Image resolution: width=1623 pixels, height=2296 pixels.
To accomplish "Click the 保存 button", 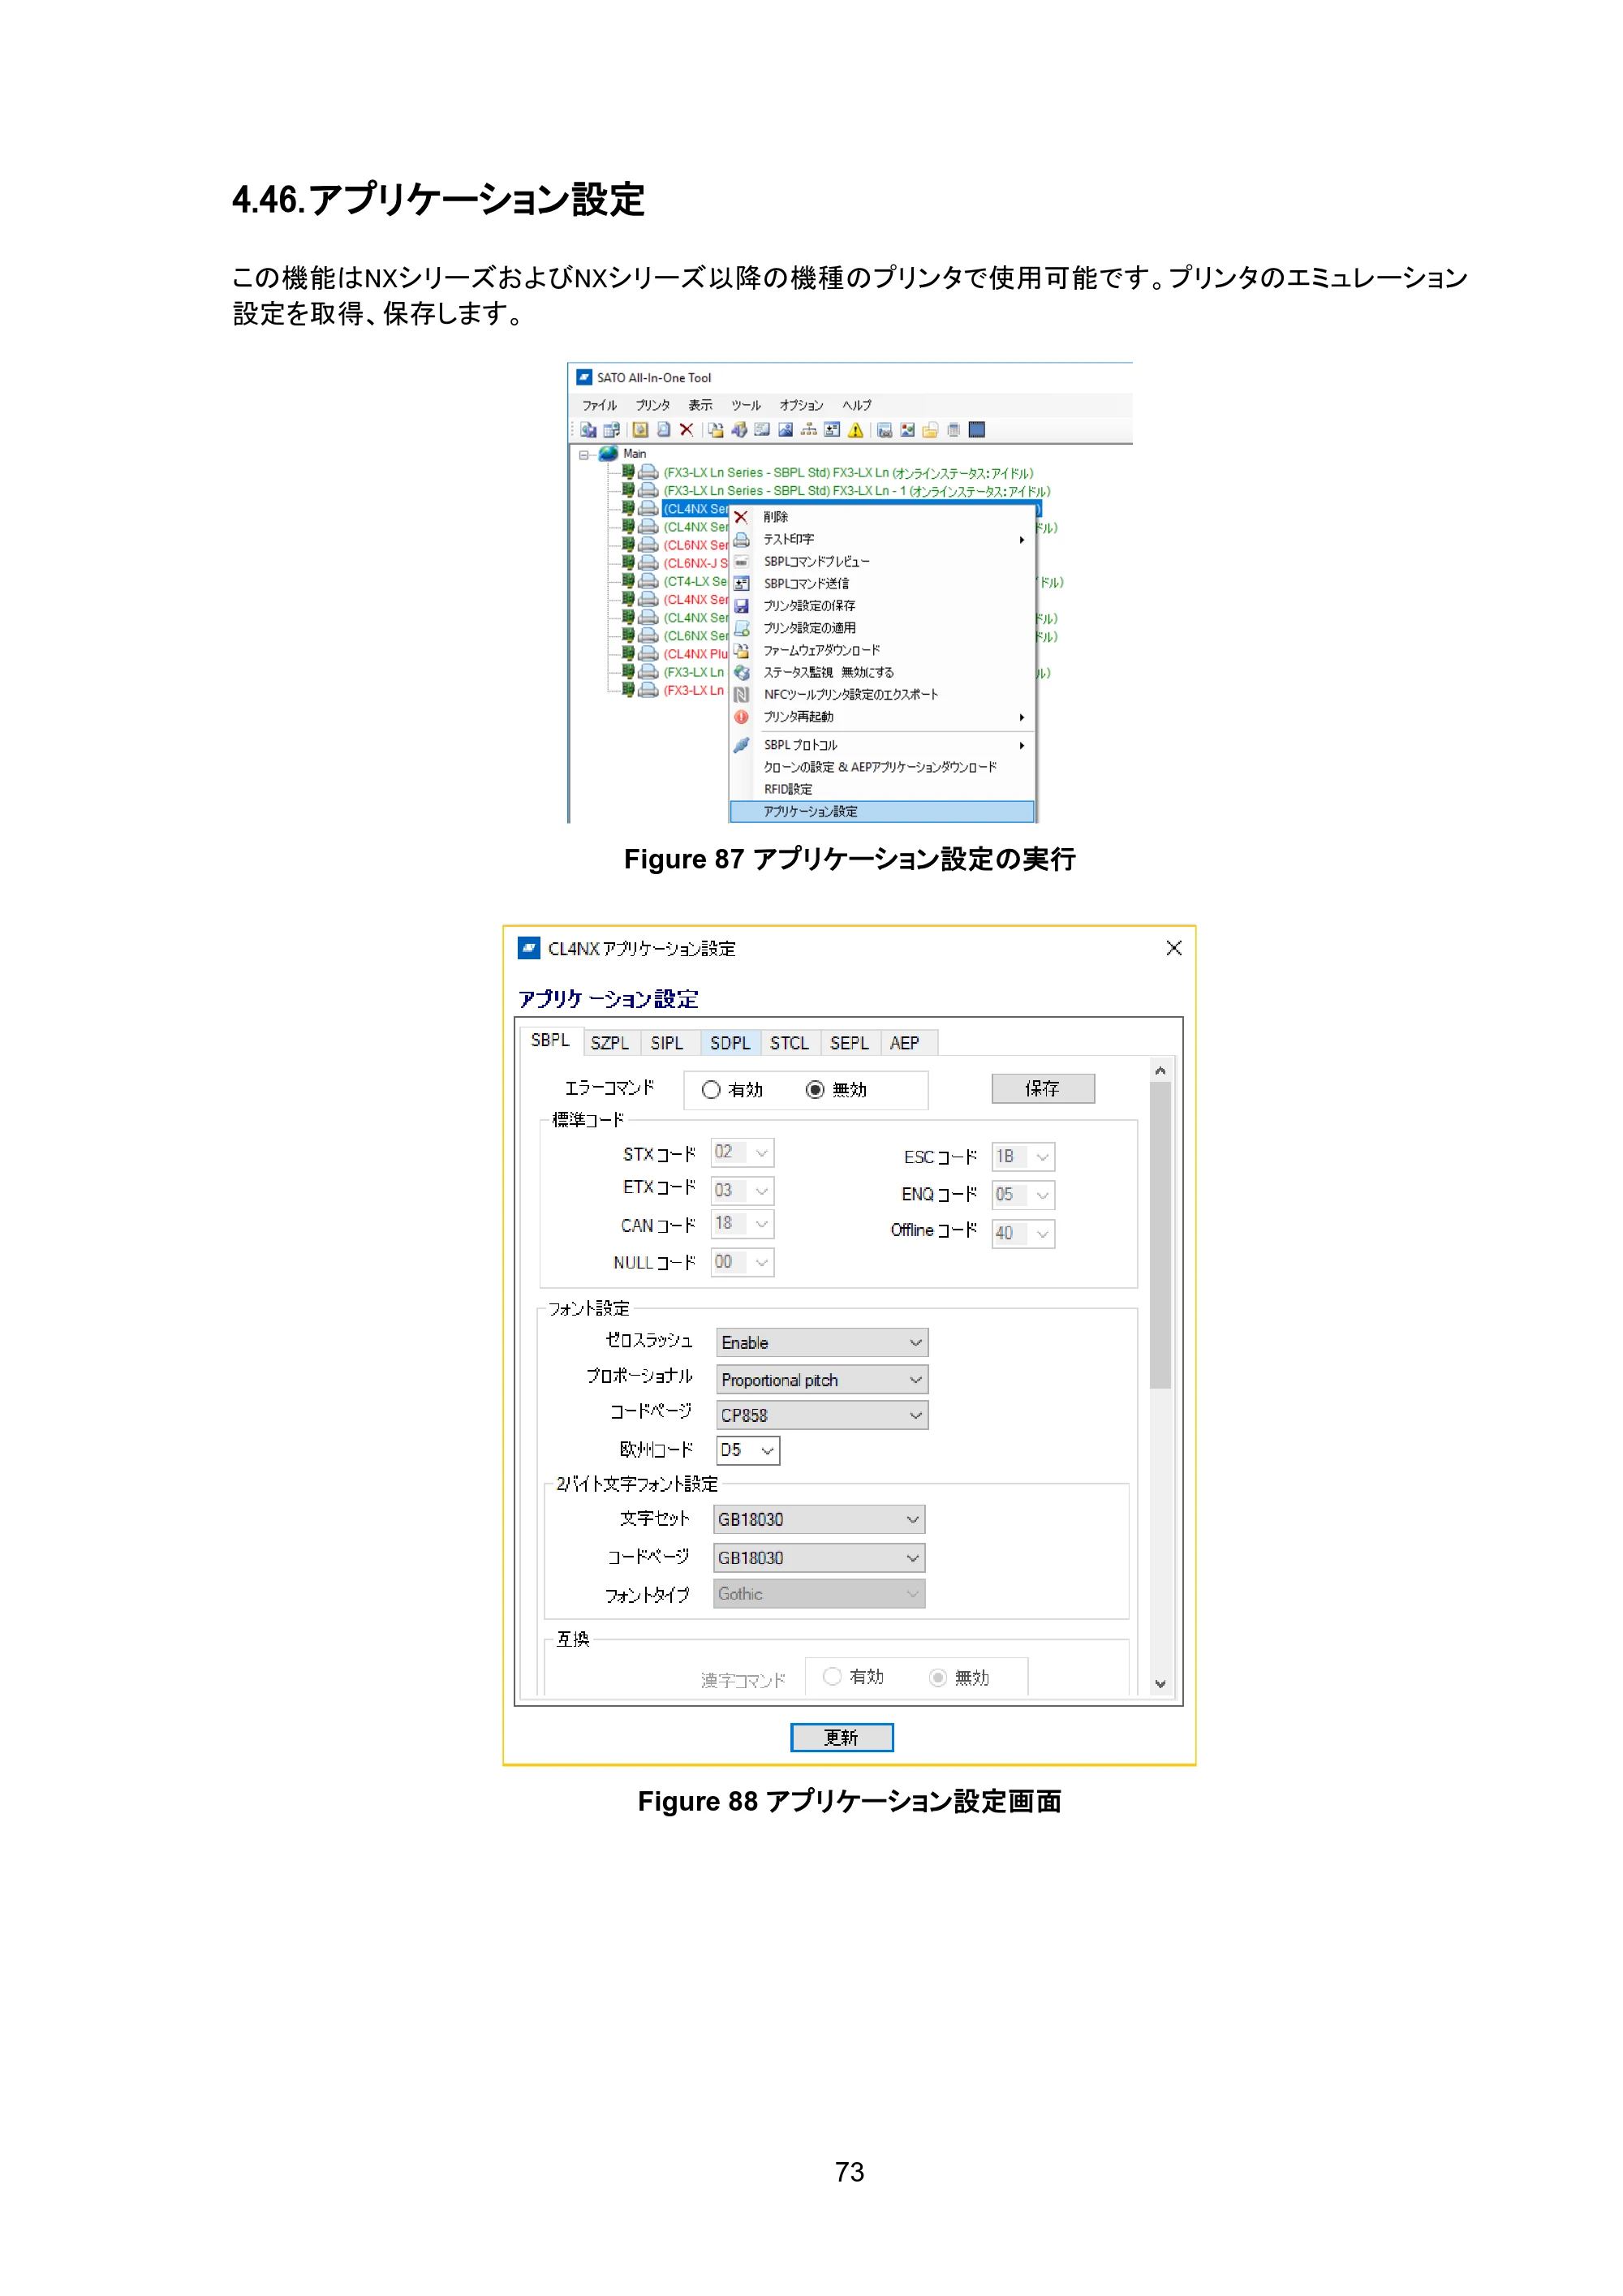I will point(1043,1088).
